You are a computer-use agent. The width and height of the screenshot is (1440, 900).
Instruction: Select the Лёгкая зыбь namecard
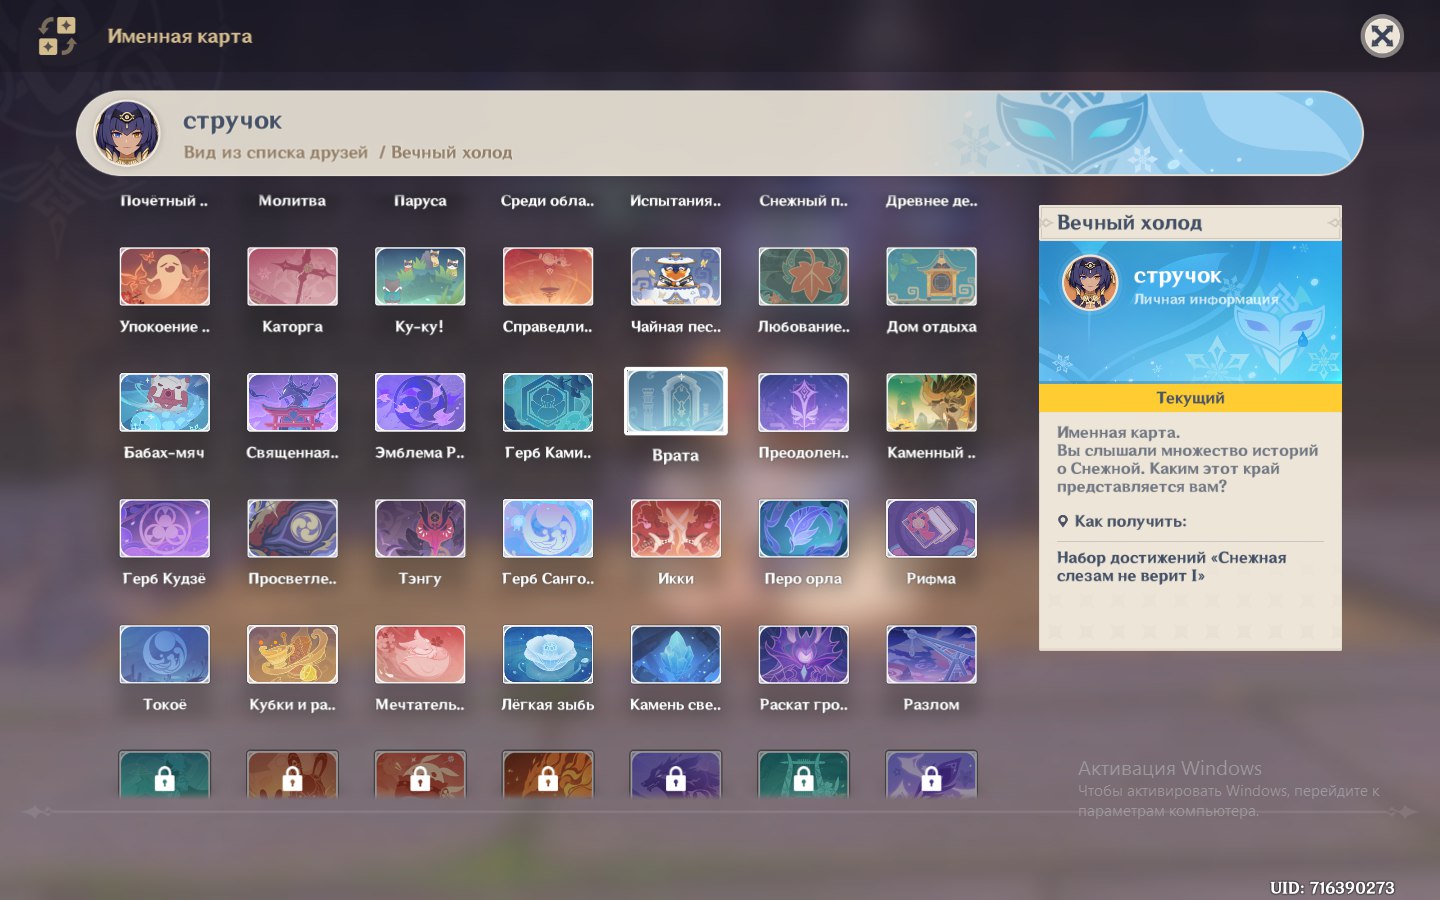click(x=548, y=655)
